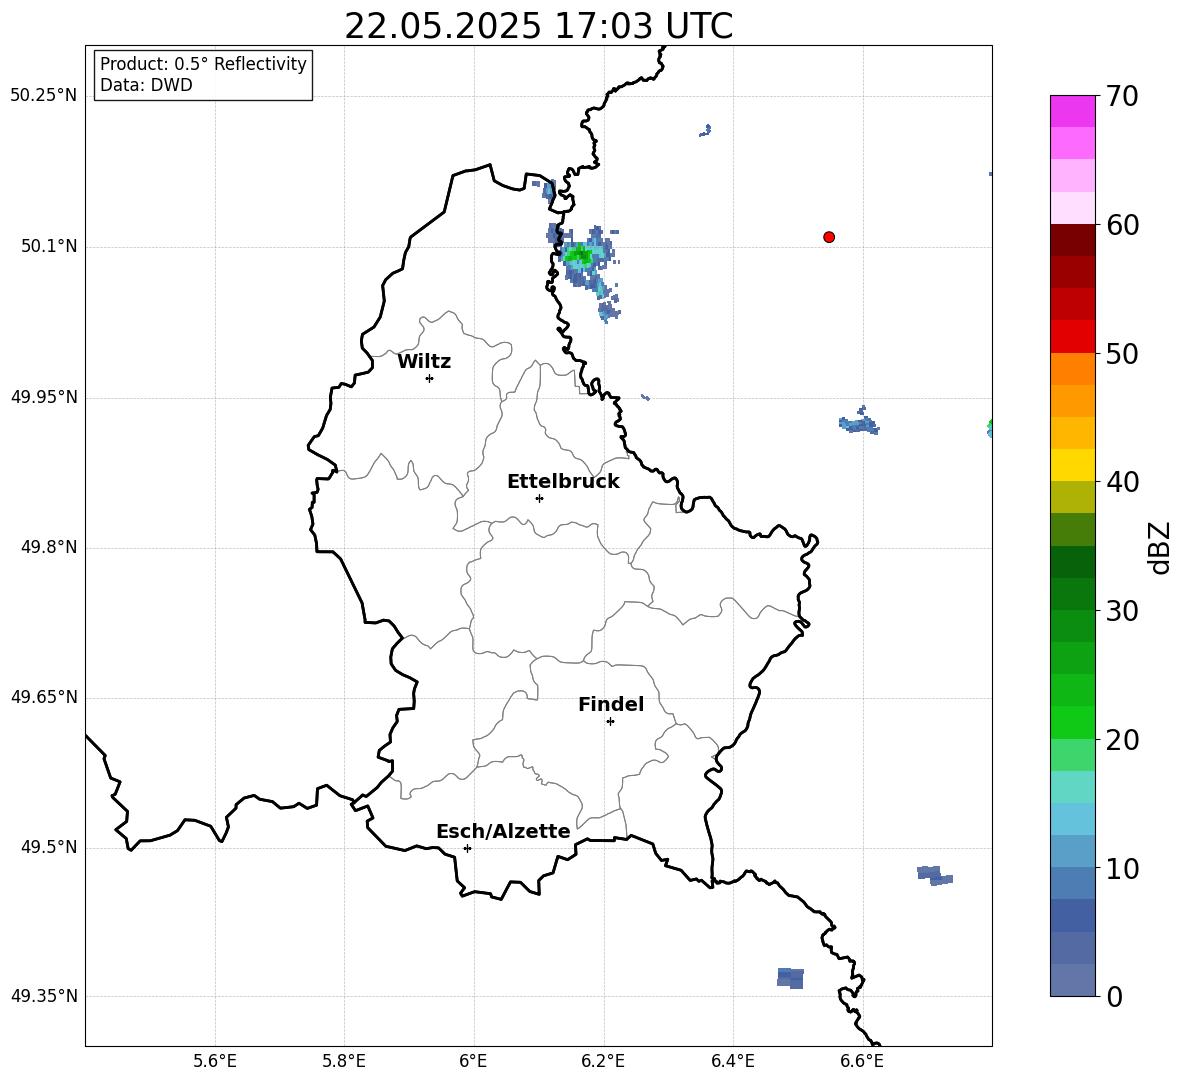Click the cross marker below Wiltz
This screenshot has width=1184, height=1081.
(430, 378)
